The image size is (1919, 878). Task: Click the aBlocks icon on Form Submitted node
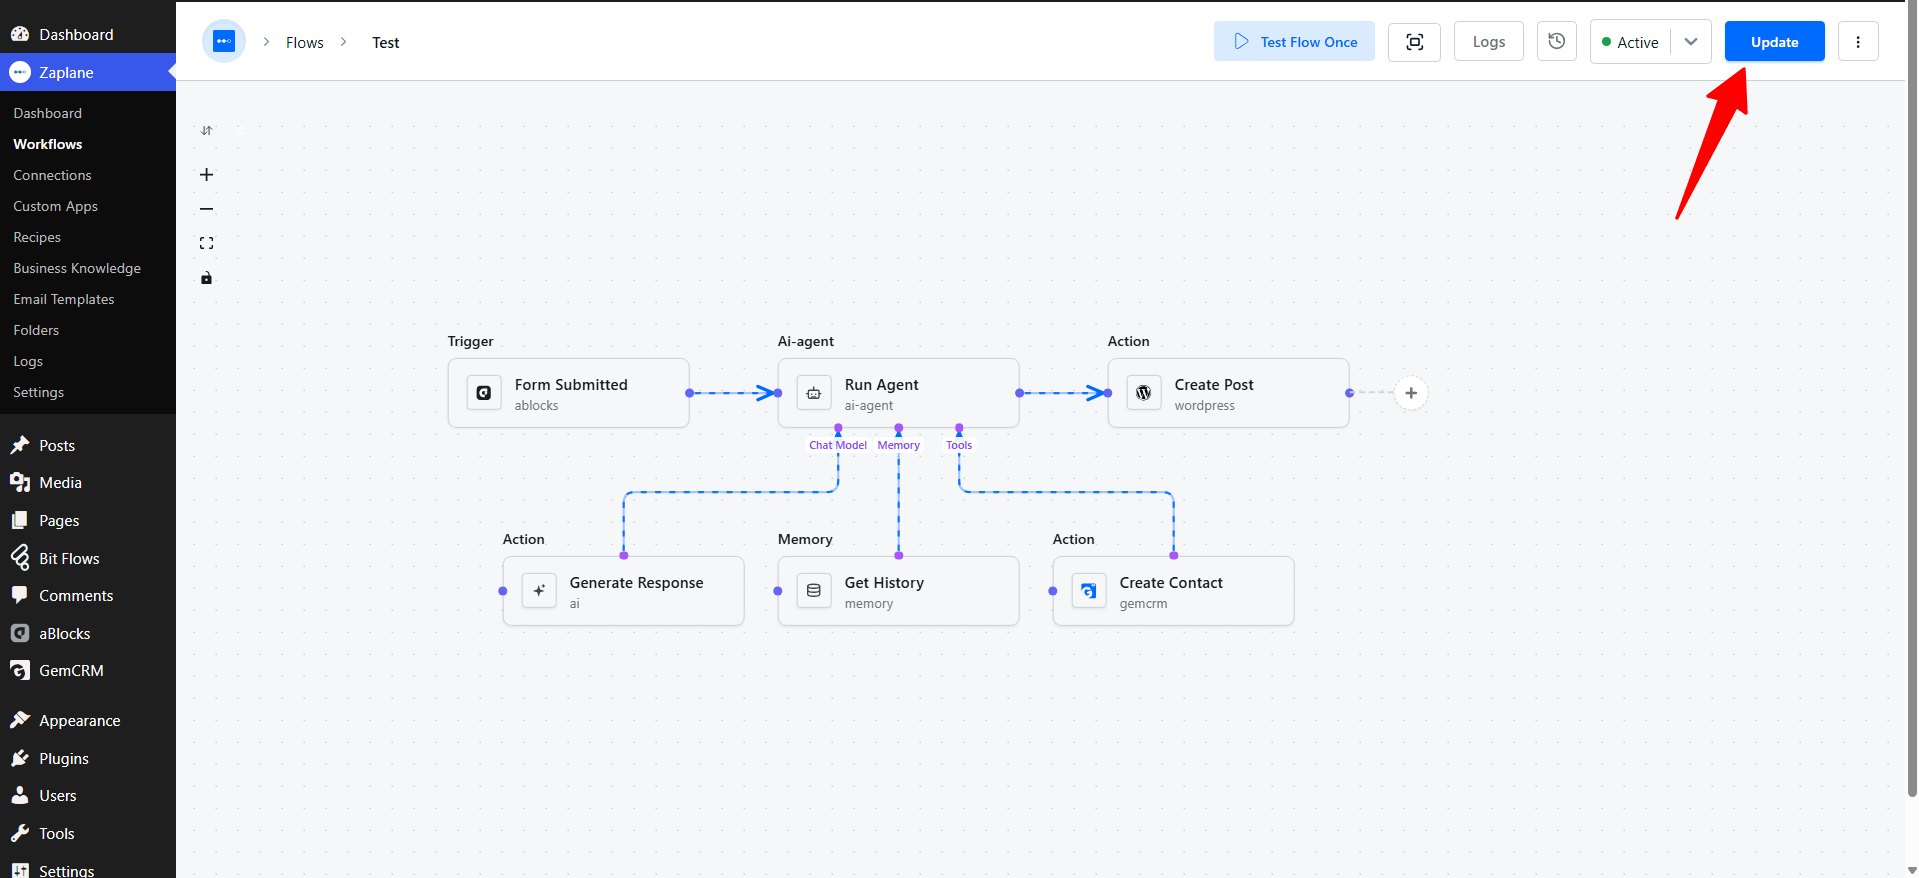pos(484,393)
